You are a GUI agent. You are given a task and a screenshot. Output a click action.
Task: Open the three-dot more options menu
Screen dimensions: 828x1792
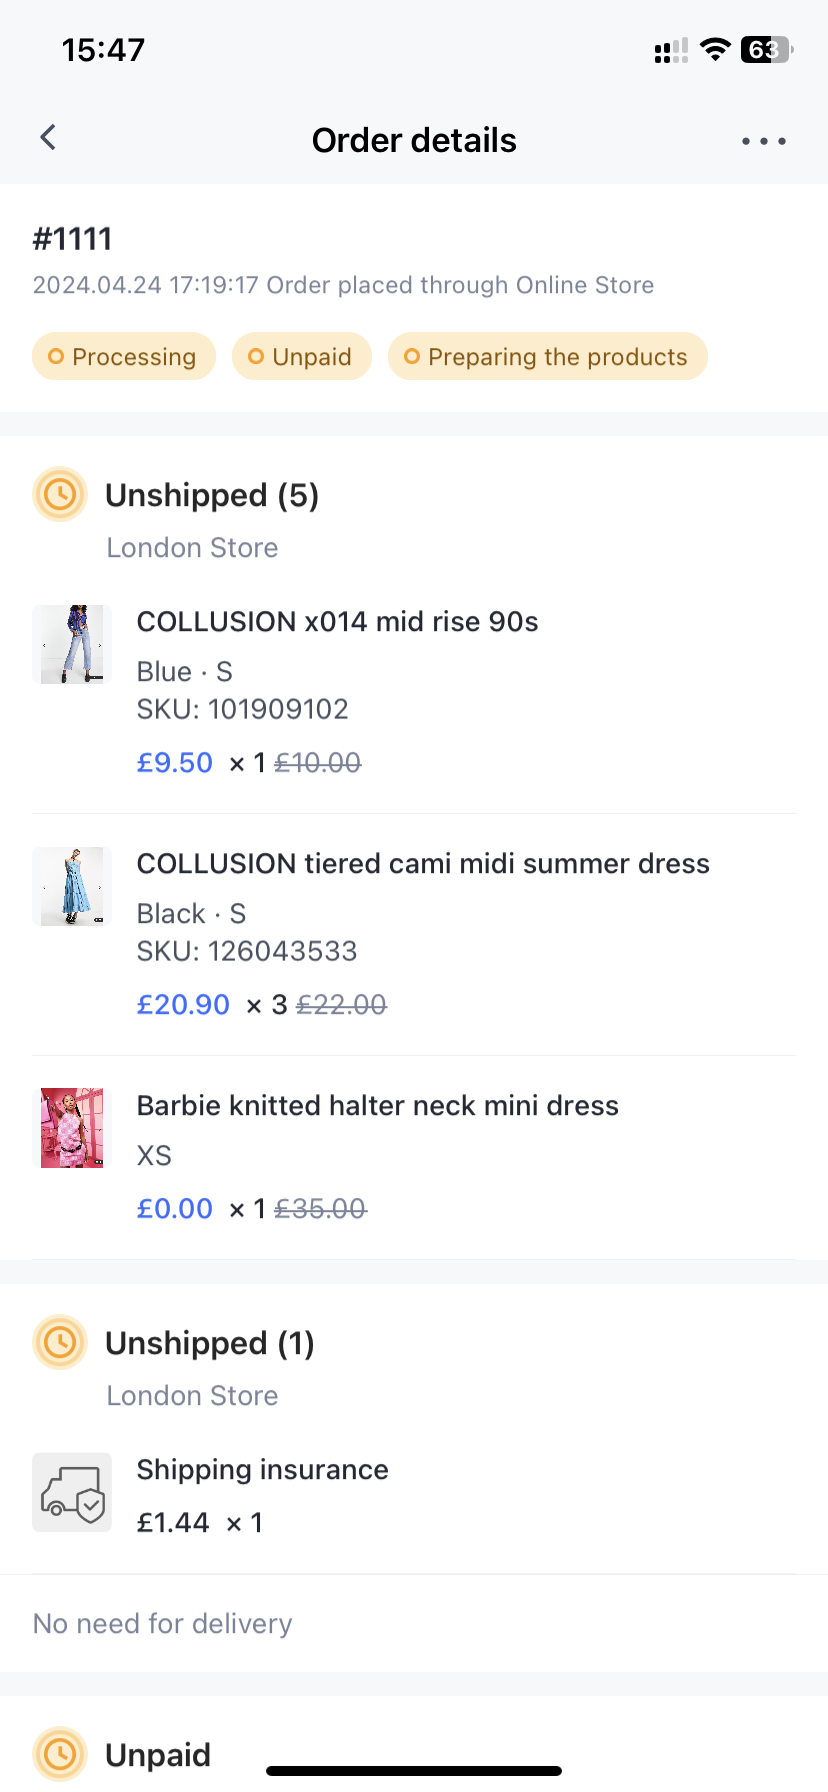pos(764,141)
